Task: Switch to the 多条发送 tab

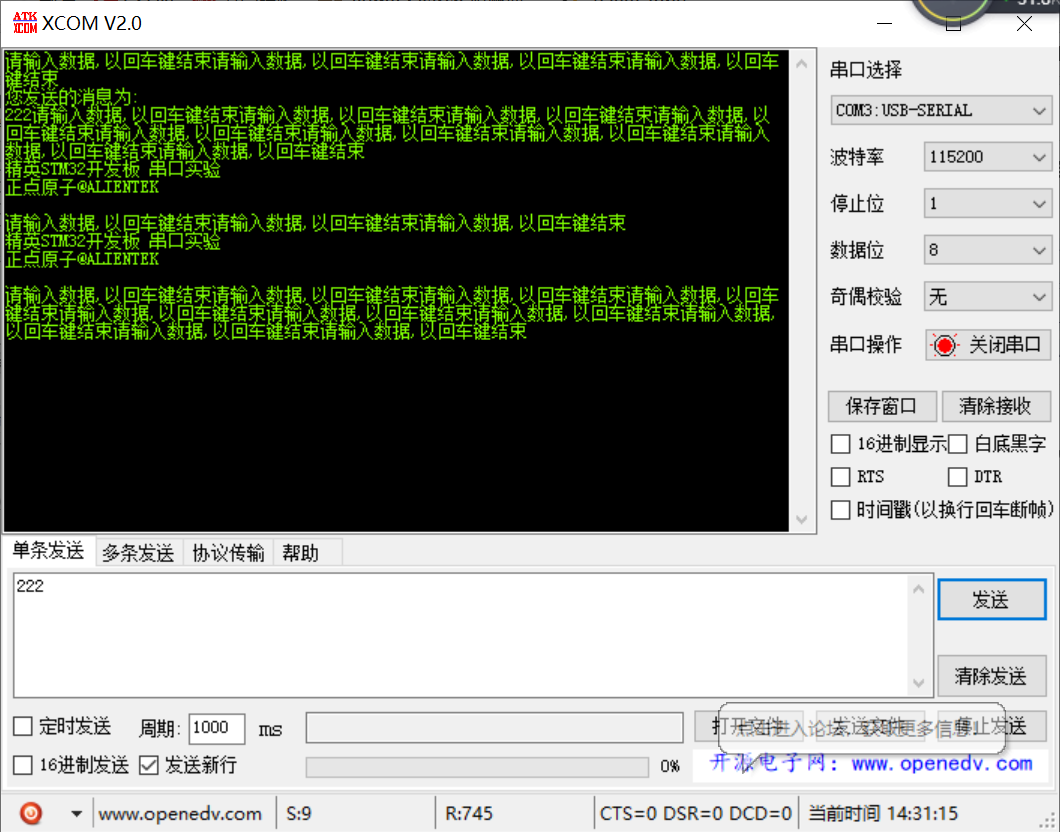Action: coord(138,551)
